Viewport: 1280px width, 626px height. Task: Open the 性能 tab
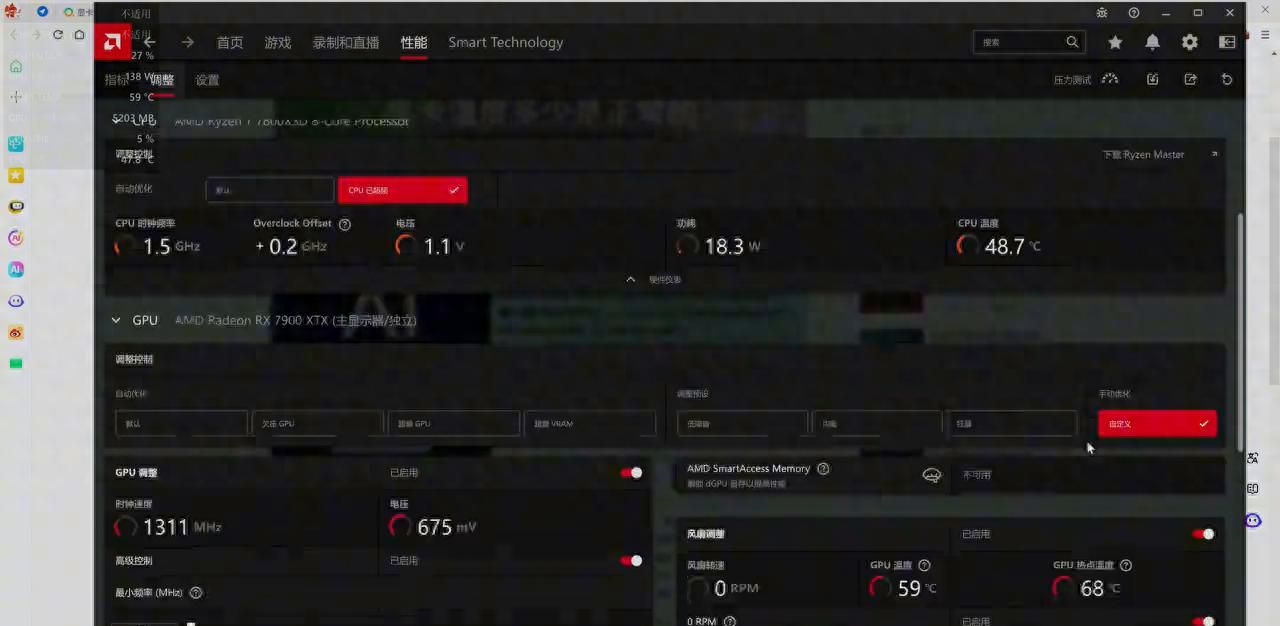414,42
